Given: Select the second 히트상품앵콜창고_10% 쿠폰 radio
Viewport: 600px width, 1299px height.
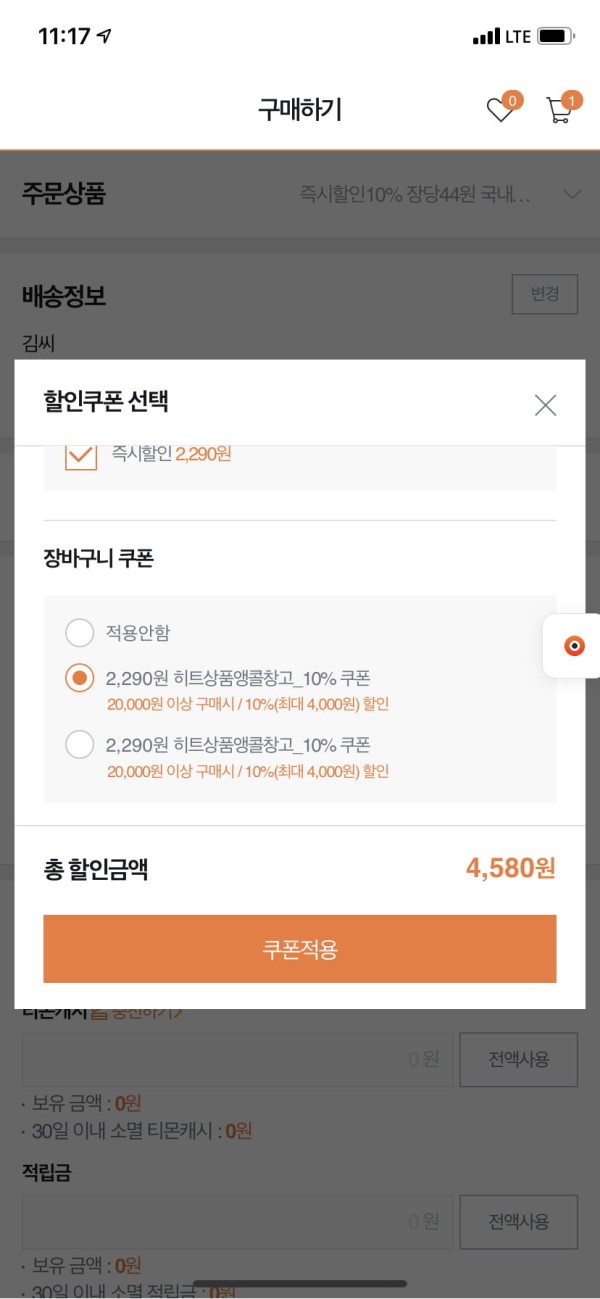Looking at the screenshot, I should tap(80, 745).
